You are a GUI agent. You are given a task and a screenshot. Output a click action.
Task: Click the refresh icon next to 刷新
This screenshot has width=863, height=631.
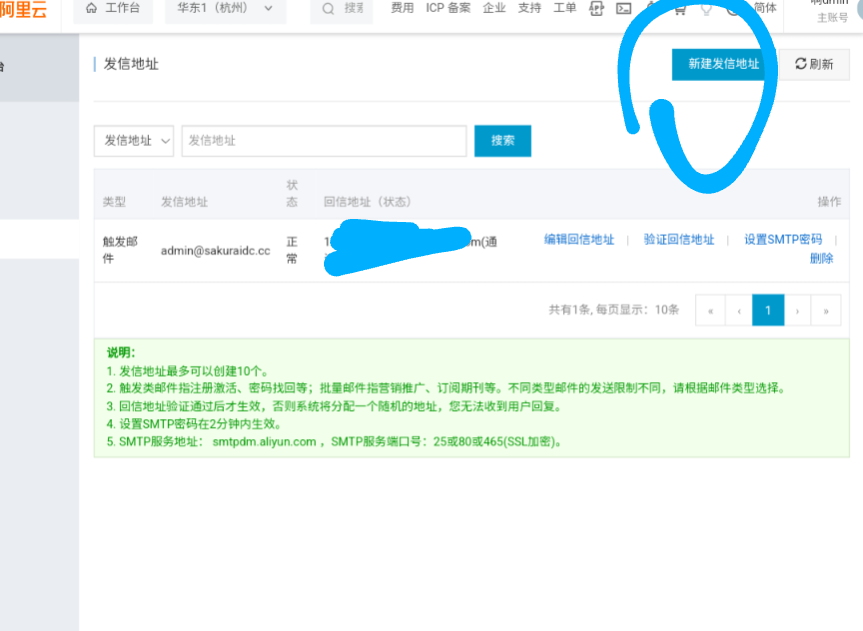[x=800, y=64]
